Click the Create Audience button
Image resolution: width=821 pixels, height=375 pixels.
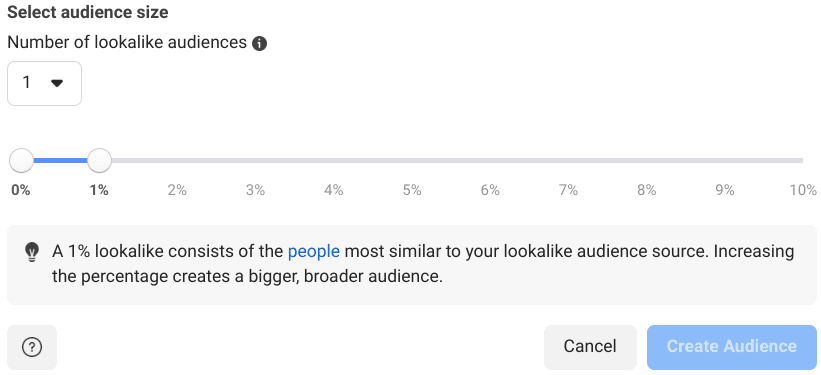[731, 347]
